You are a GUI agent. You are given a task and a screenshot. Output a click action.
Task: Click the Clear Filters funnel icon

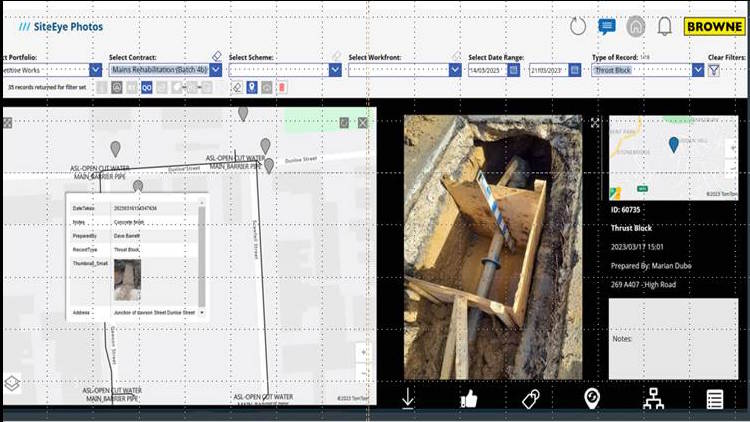[714, 70]
